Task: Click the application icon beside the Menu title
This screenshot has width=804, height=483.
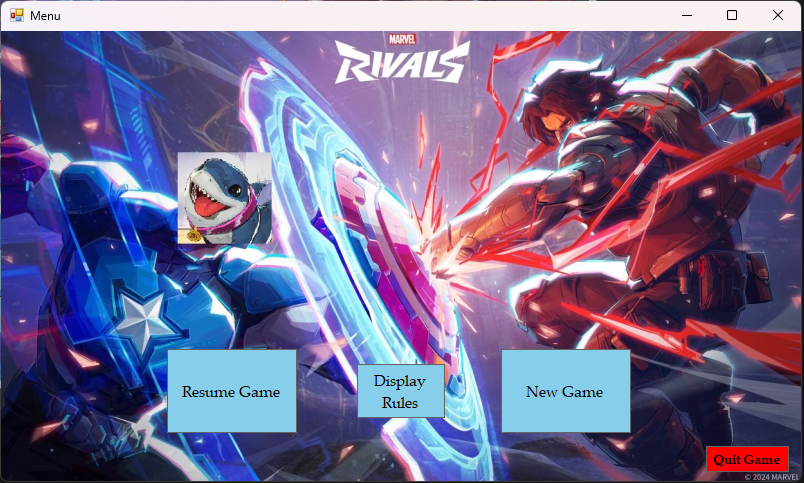Action: [x=17, y=15]
